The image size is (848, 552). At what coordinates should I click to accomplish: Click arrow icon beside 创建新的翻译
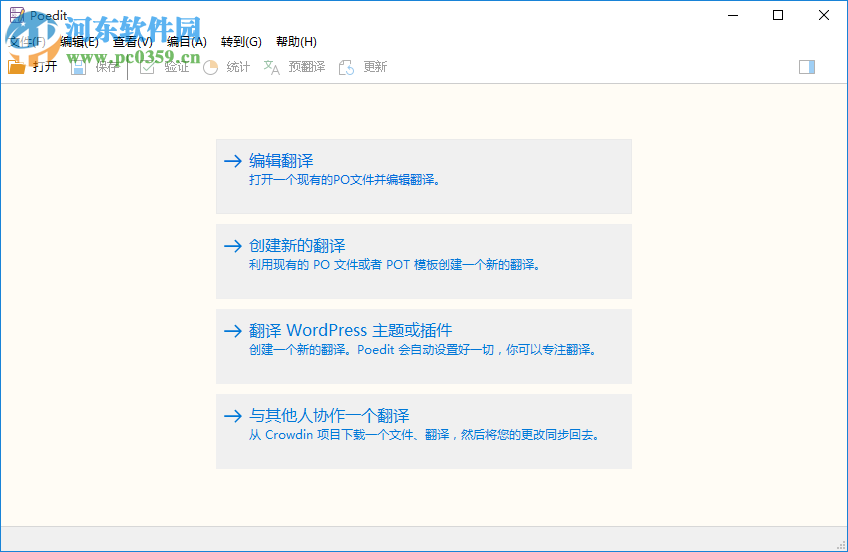point(233,245)
